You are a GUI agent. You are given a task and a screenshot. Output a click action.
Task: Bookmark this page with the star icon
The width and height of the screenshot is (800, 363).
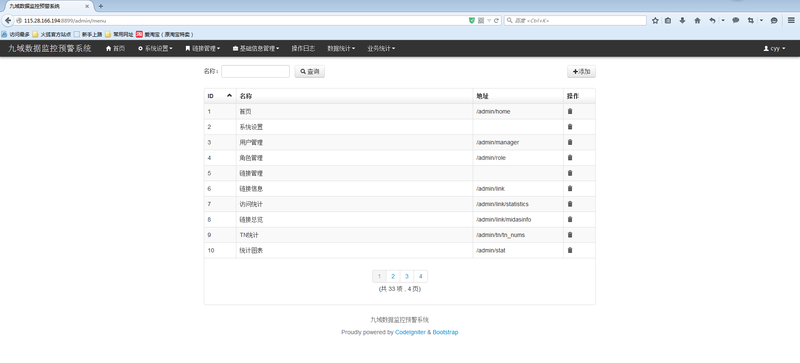click(x=656, y=20)
